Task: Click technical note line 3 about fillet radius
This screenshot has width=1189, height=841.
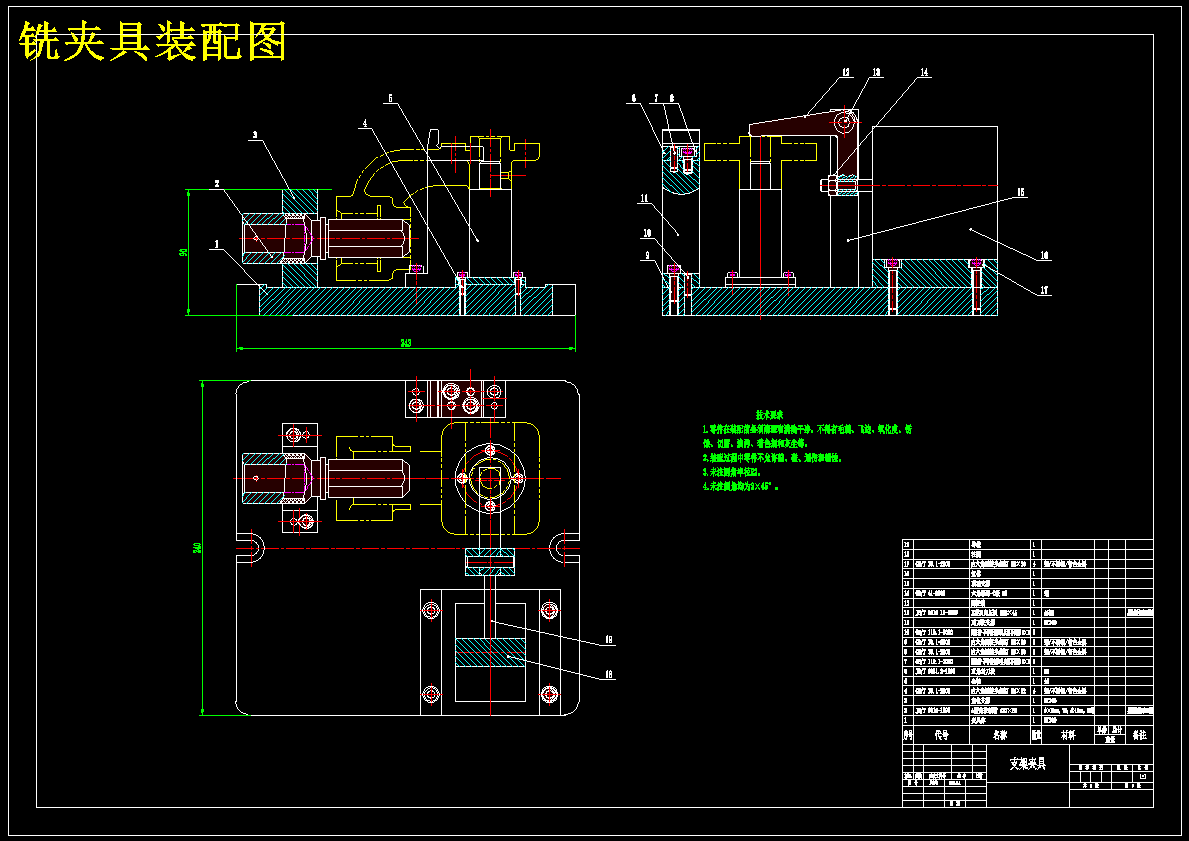Action: click(733, 472)
